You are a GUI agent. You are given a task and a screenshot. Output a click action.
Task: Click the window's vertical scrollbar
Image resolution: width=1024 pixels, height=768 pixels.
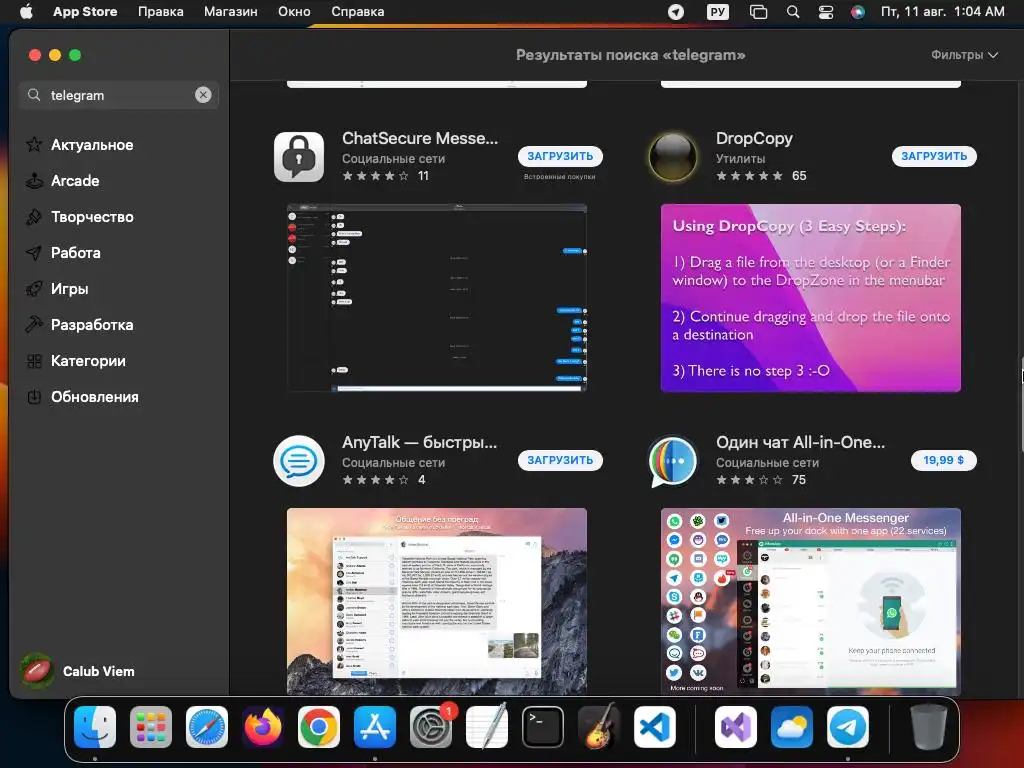(x=1020, y=404)
